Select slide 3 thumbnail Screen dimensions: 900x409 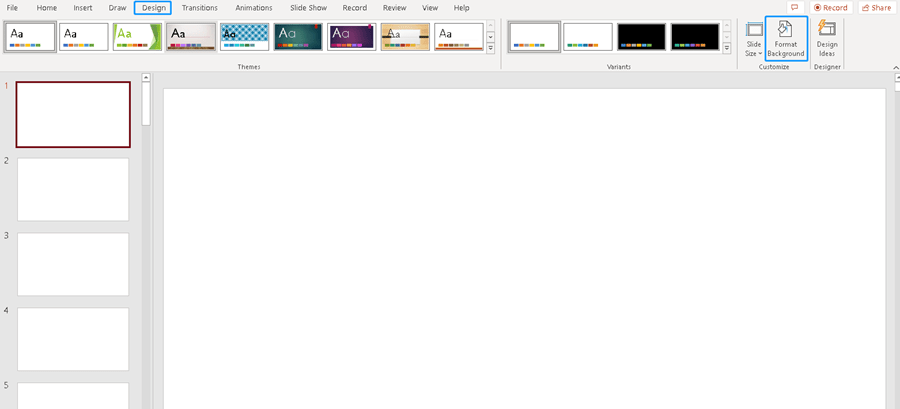(x=73, y=264)
